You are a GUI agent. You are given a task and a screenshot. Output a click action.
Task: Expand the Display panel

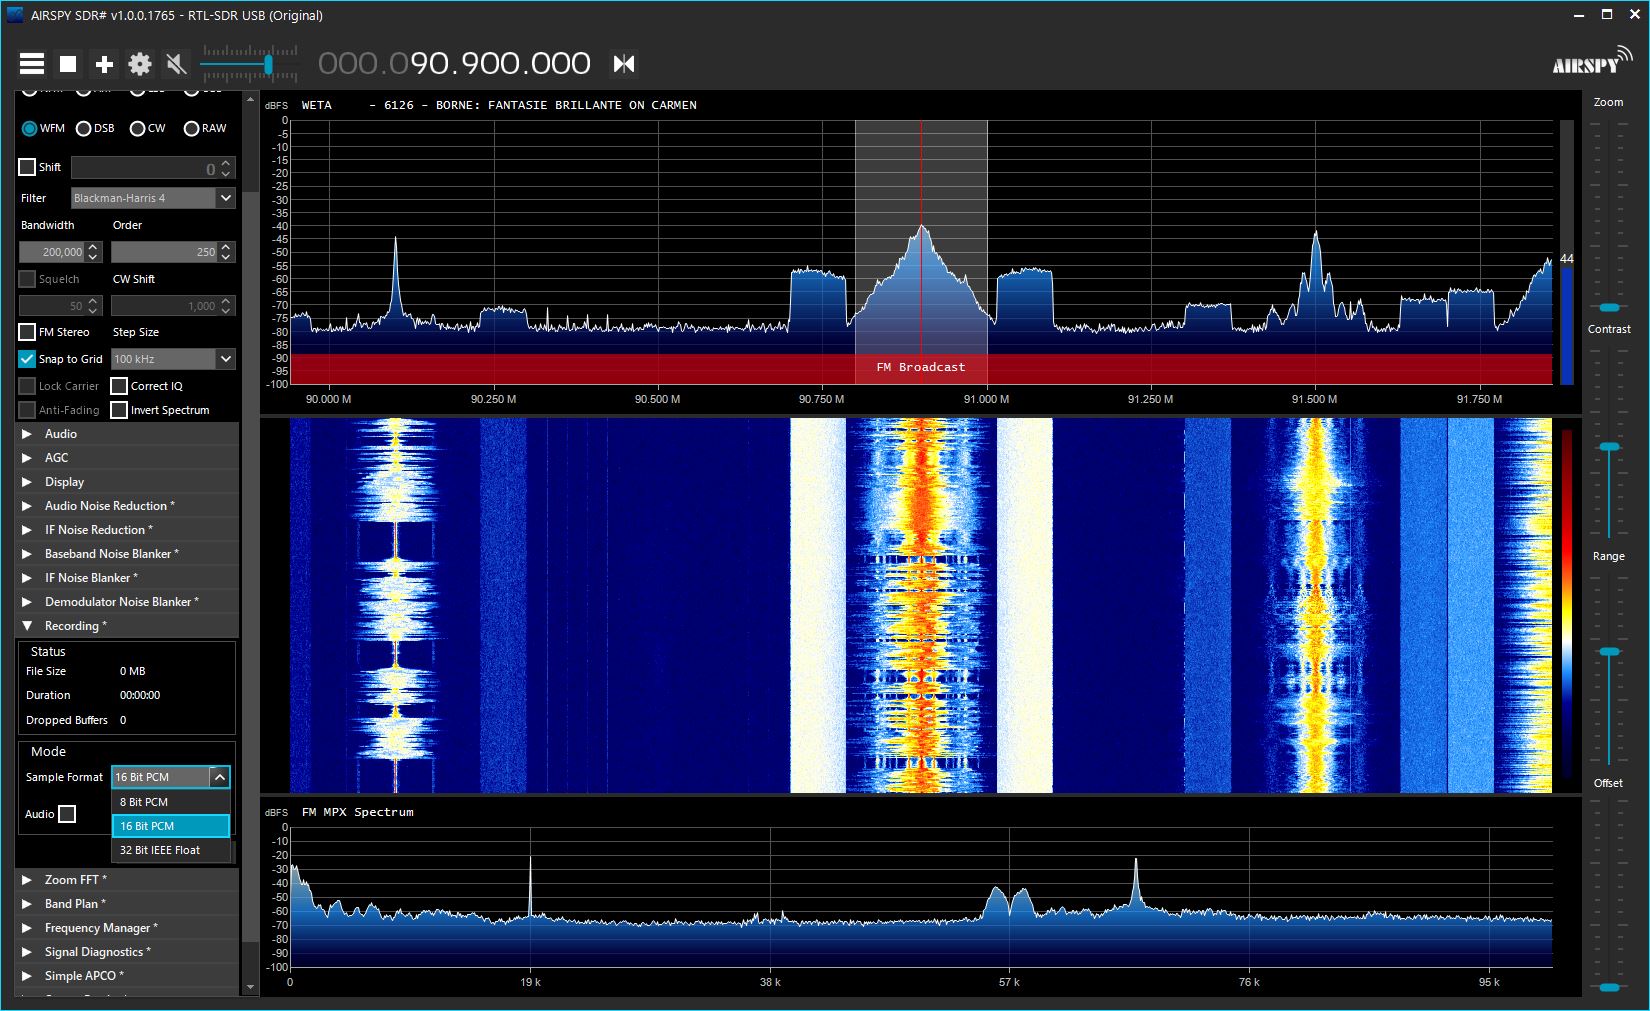[127, 482]
